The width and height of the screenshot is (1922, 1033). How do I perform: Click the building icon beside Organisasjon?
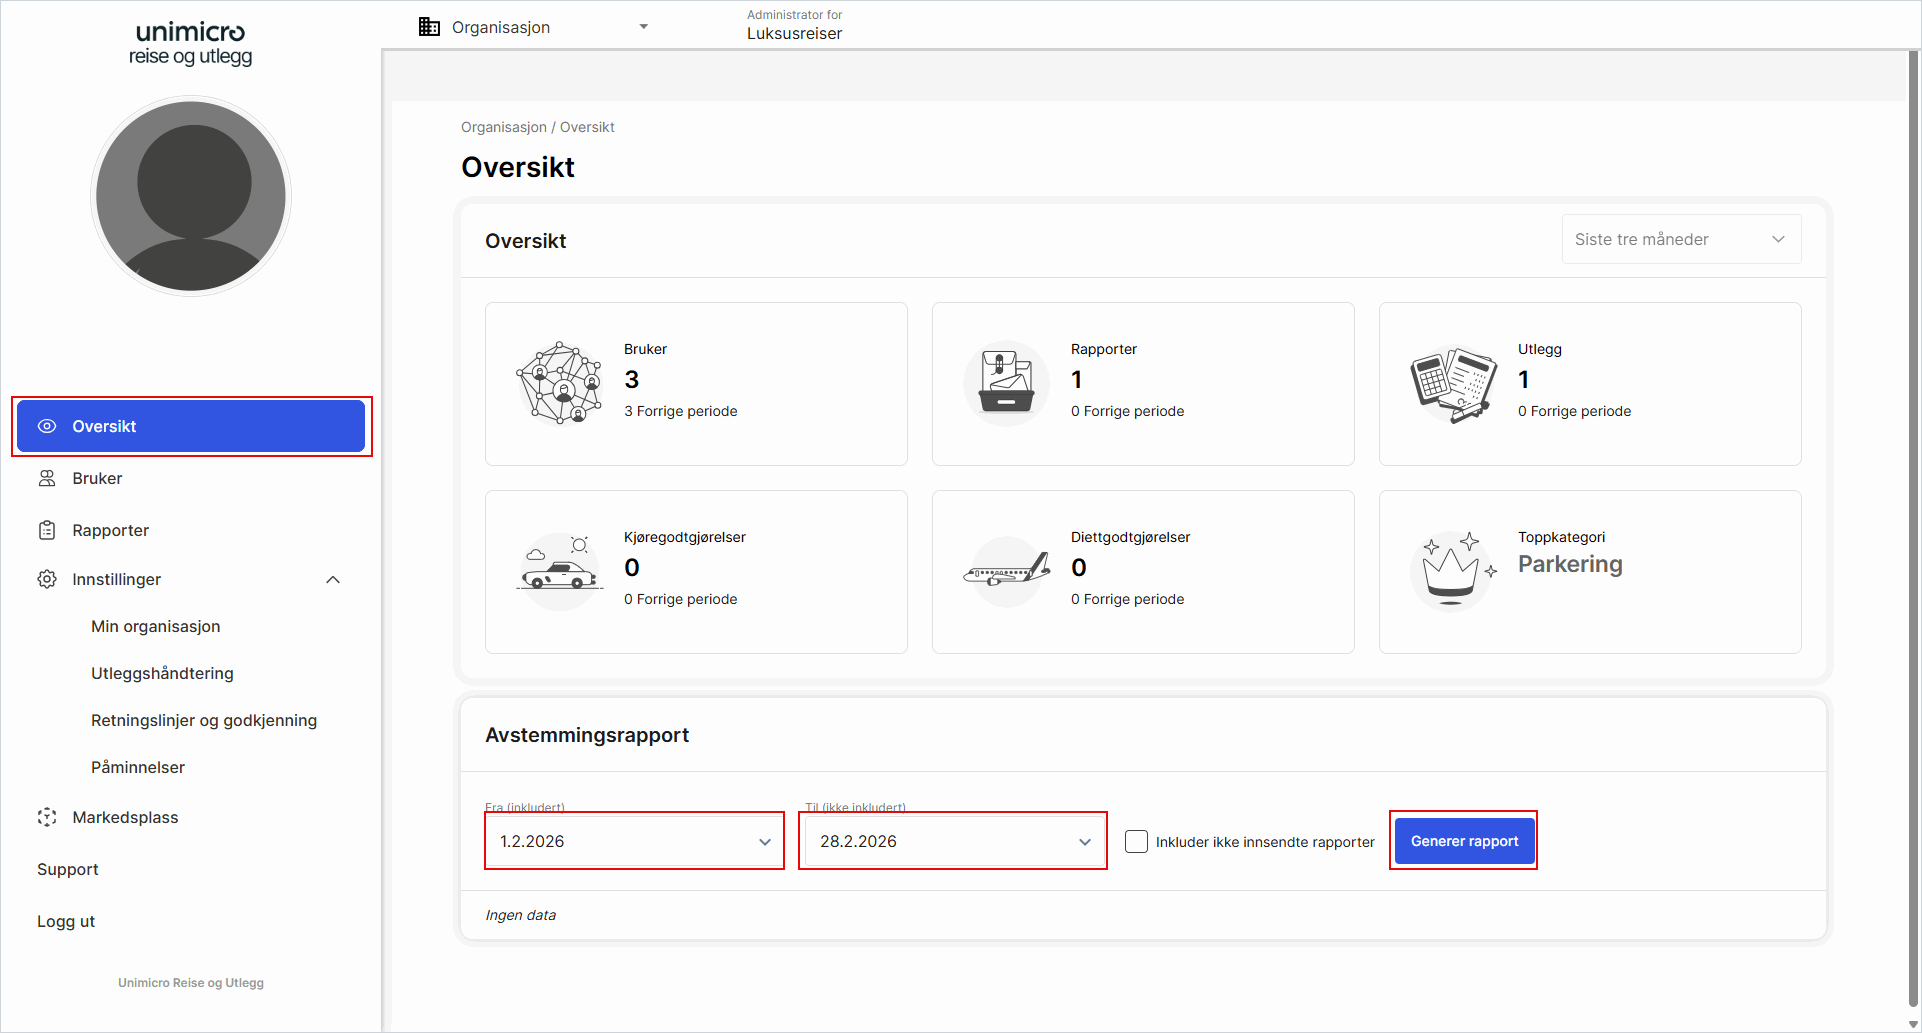pos(429,27)
